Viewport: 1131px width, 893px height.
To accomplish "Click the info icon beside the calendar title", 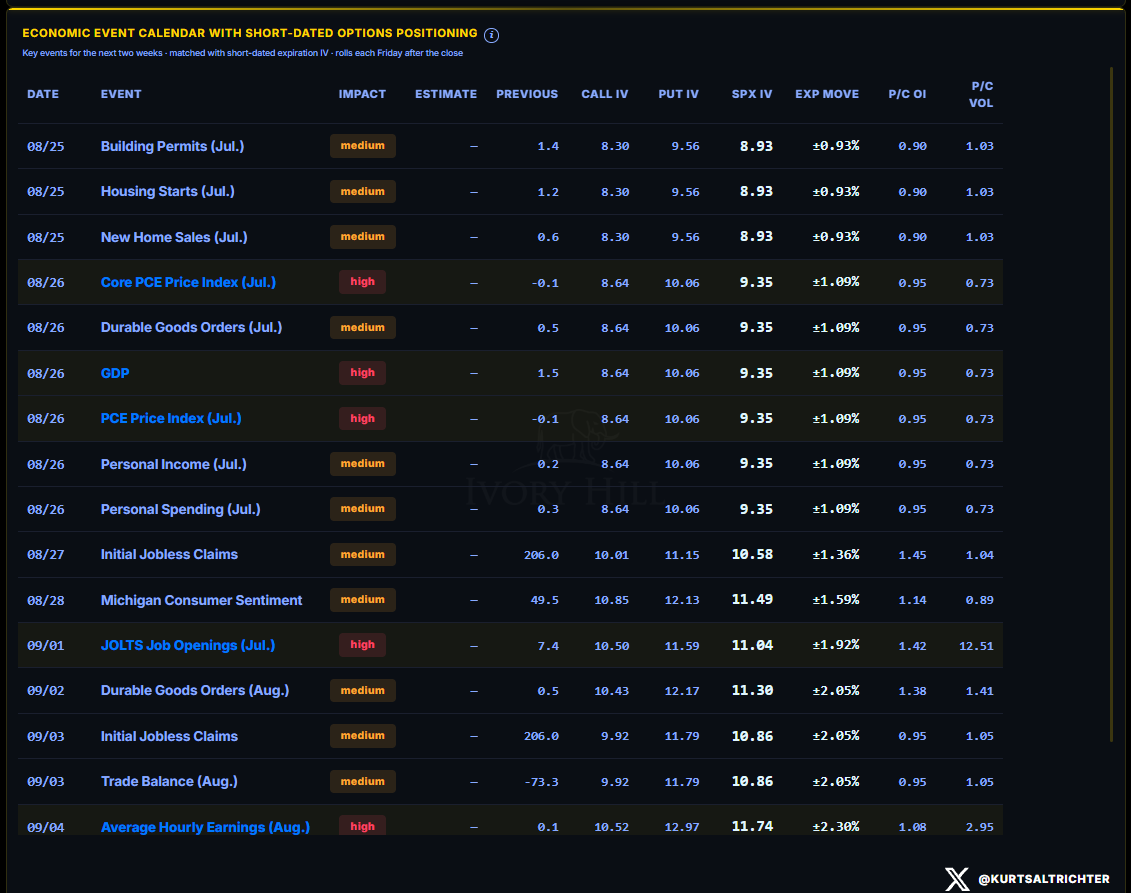I will coord(491,35).
